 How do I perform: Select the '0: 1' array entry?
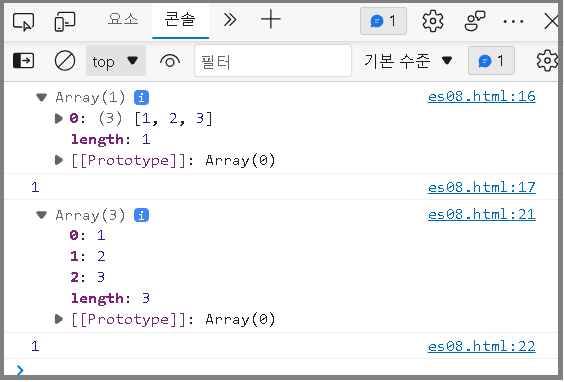(87, 236)
